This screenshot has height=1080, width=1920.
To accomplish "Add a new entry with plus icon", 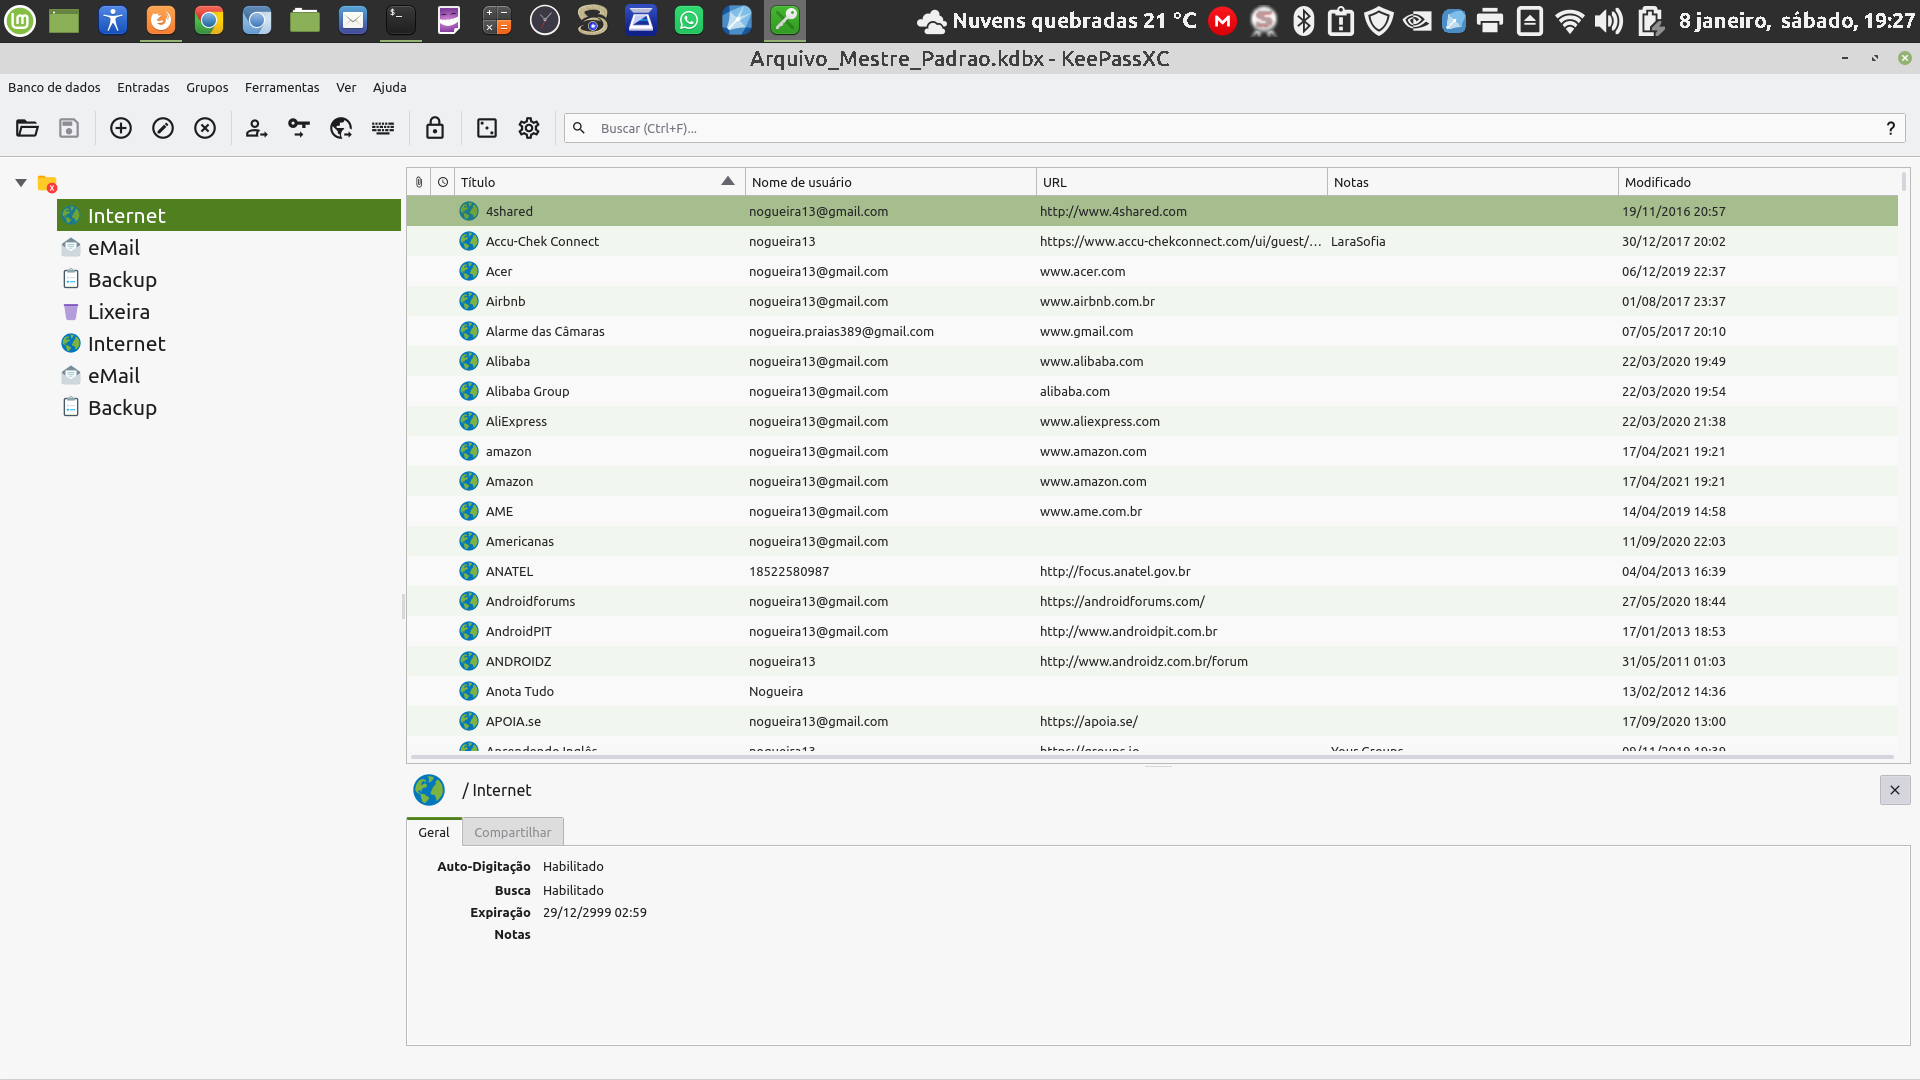I will 121,128.
